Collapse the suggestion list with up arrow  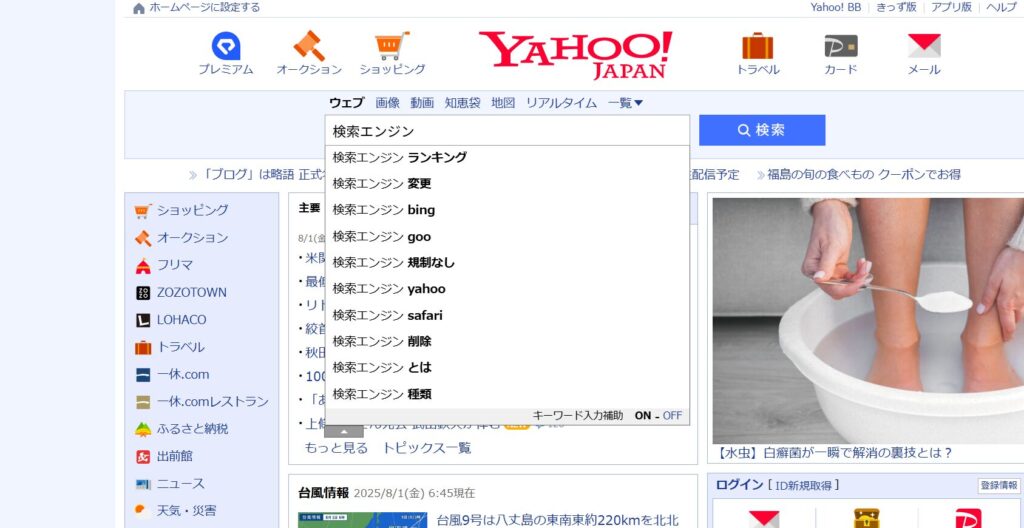(344, 431)
